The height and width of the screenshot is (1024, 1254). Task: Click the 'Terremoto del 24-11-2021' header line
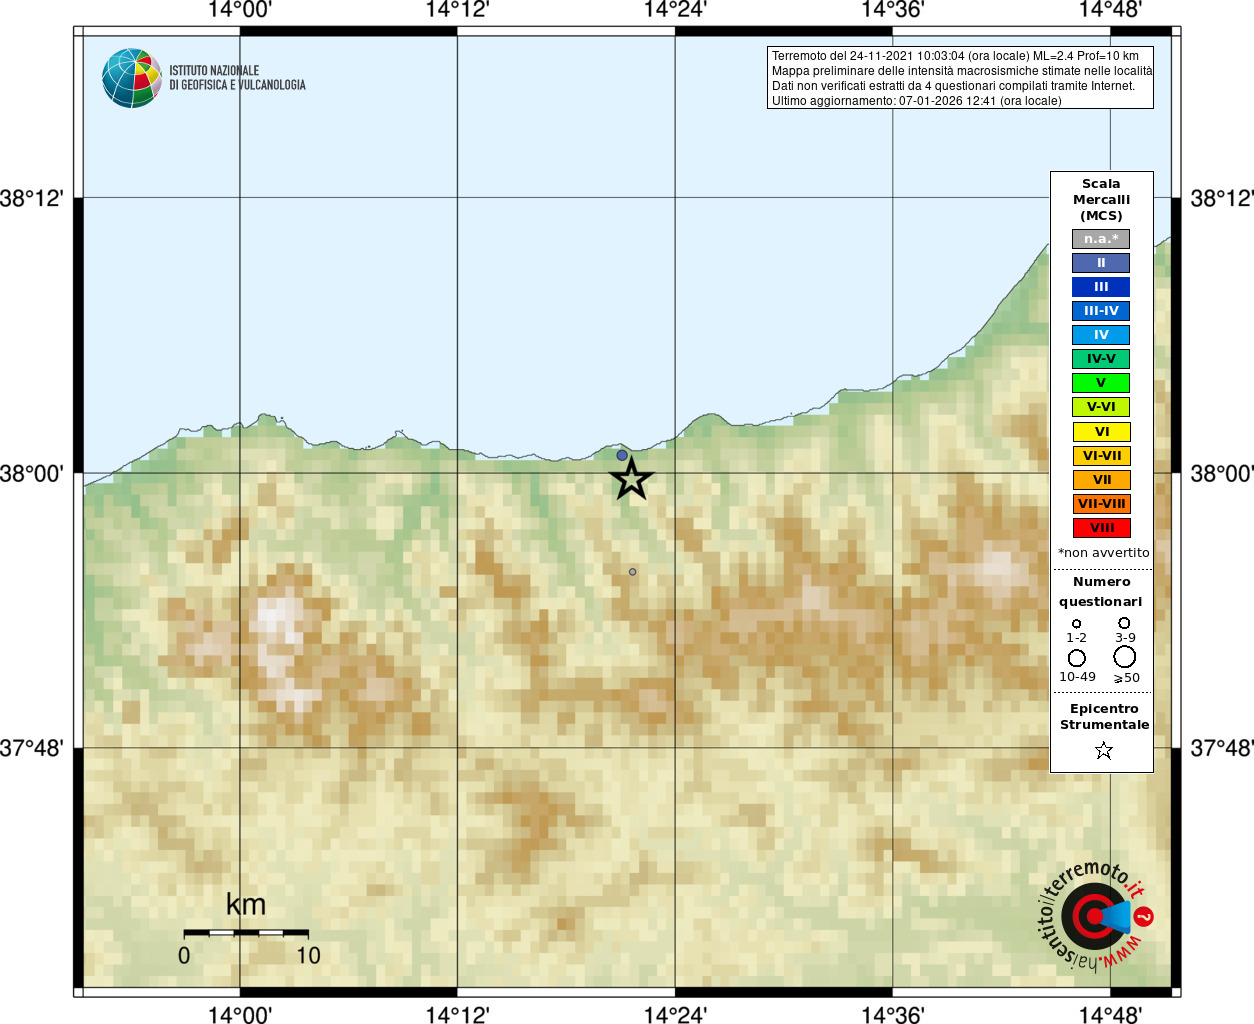point(955,56)
